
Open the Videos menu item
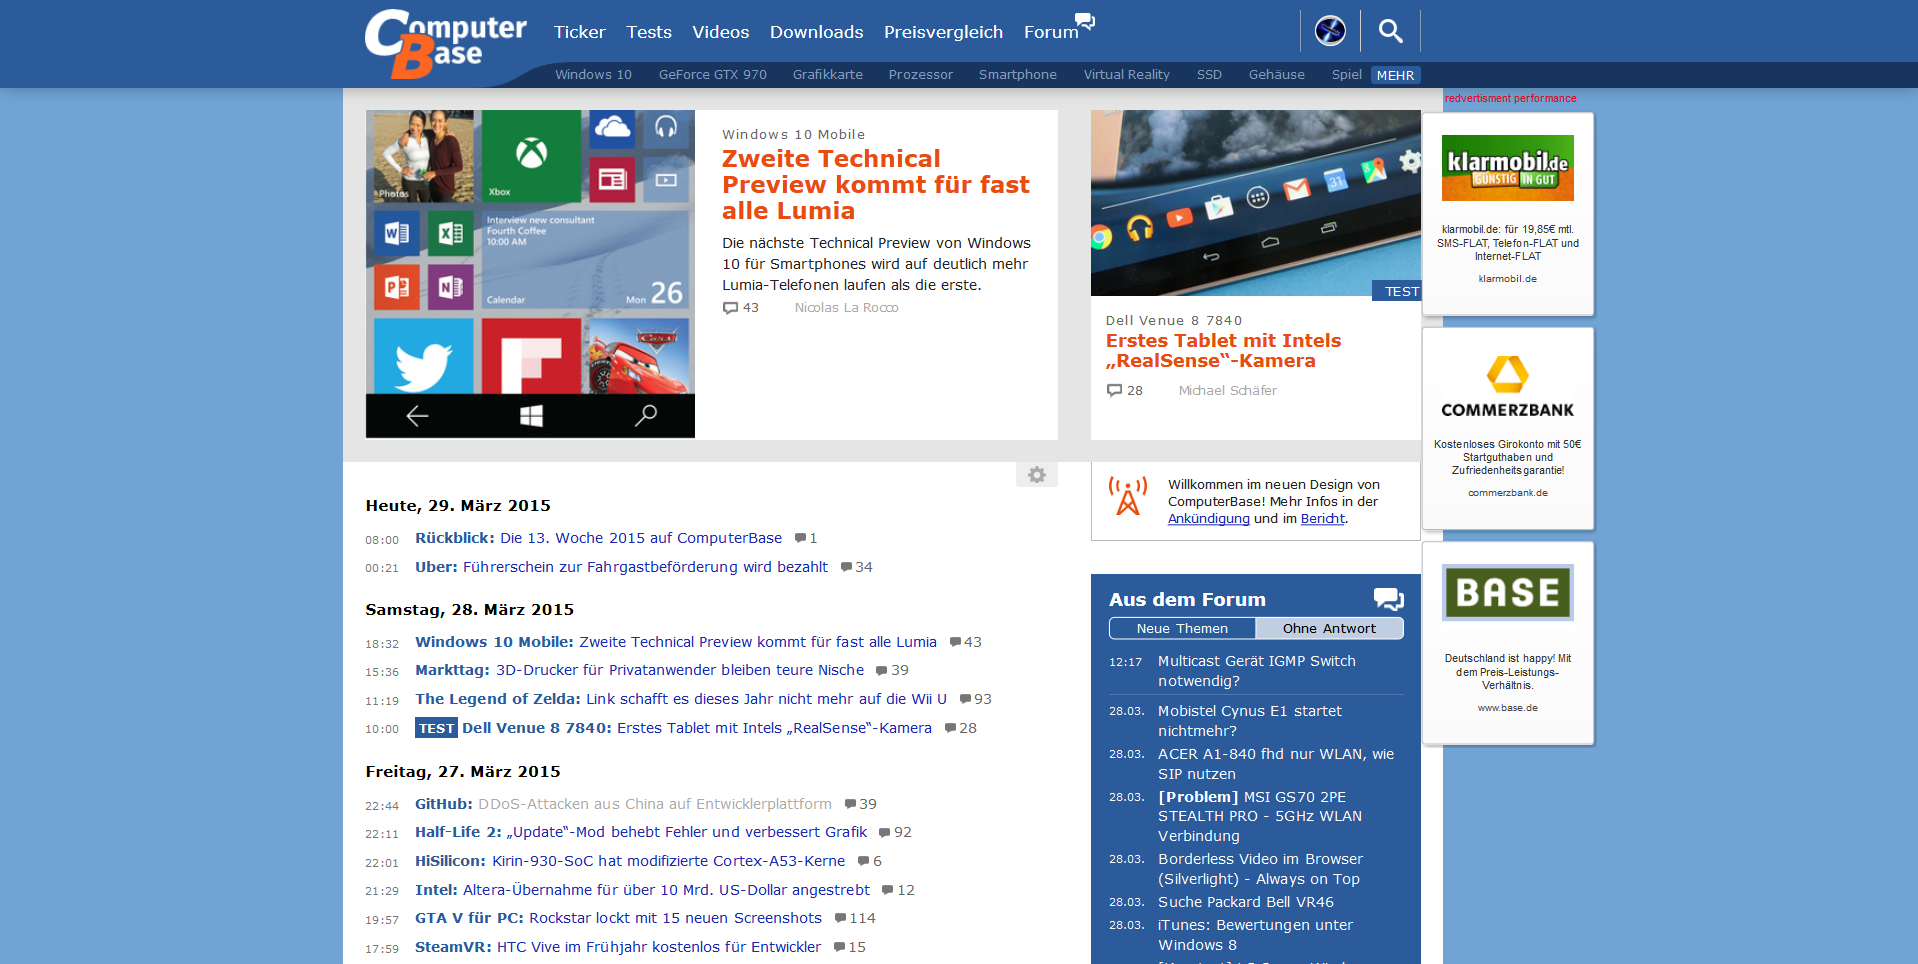coord(721,32)
